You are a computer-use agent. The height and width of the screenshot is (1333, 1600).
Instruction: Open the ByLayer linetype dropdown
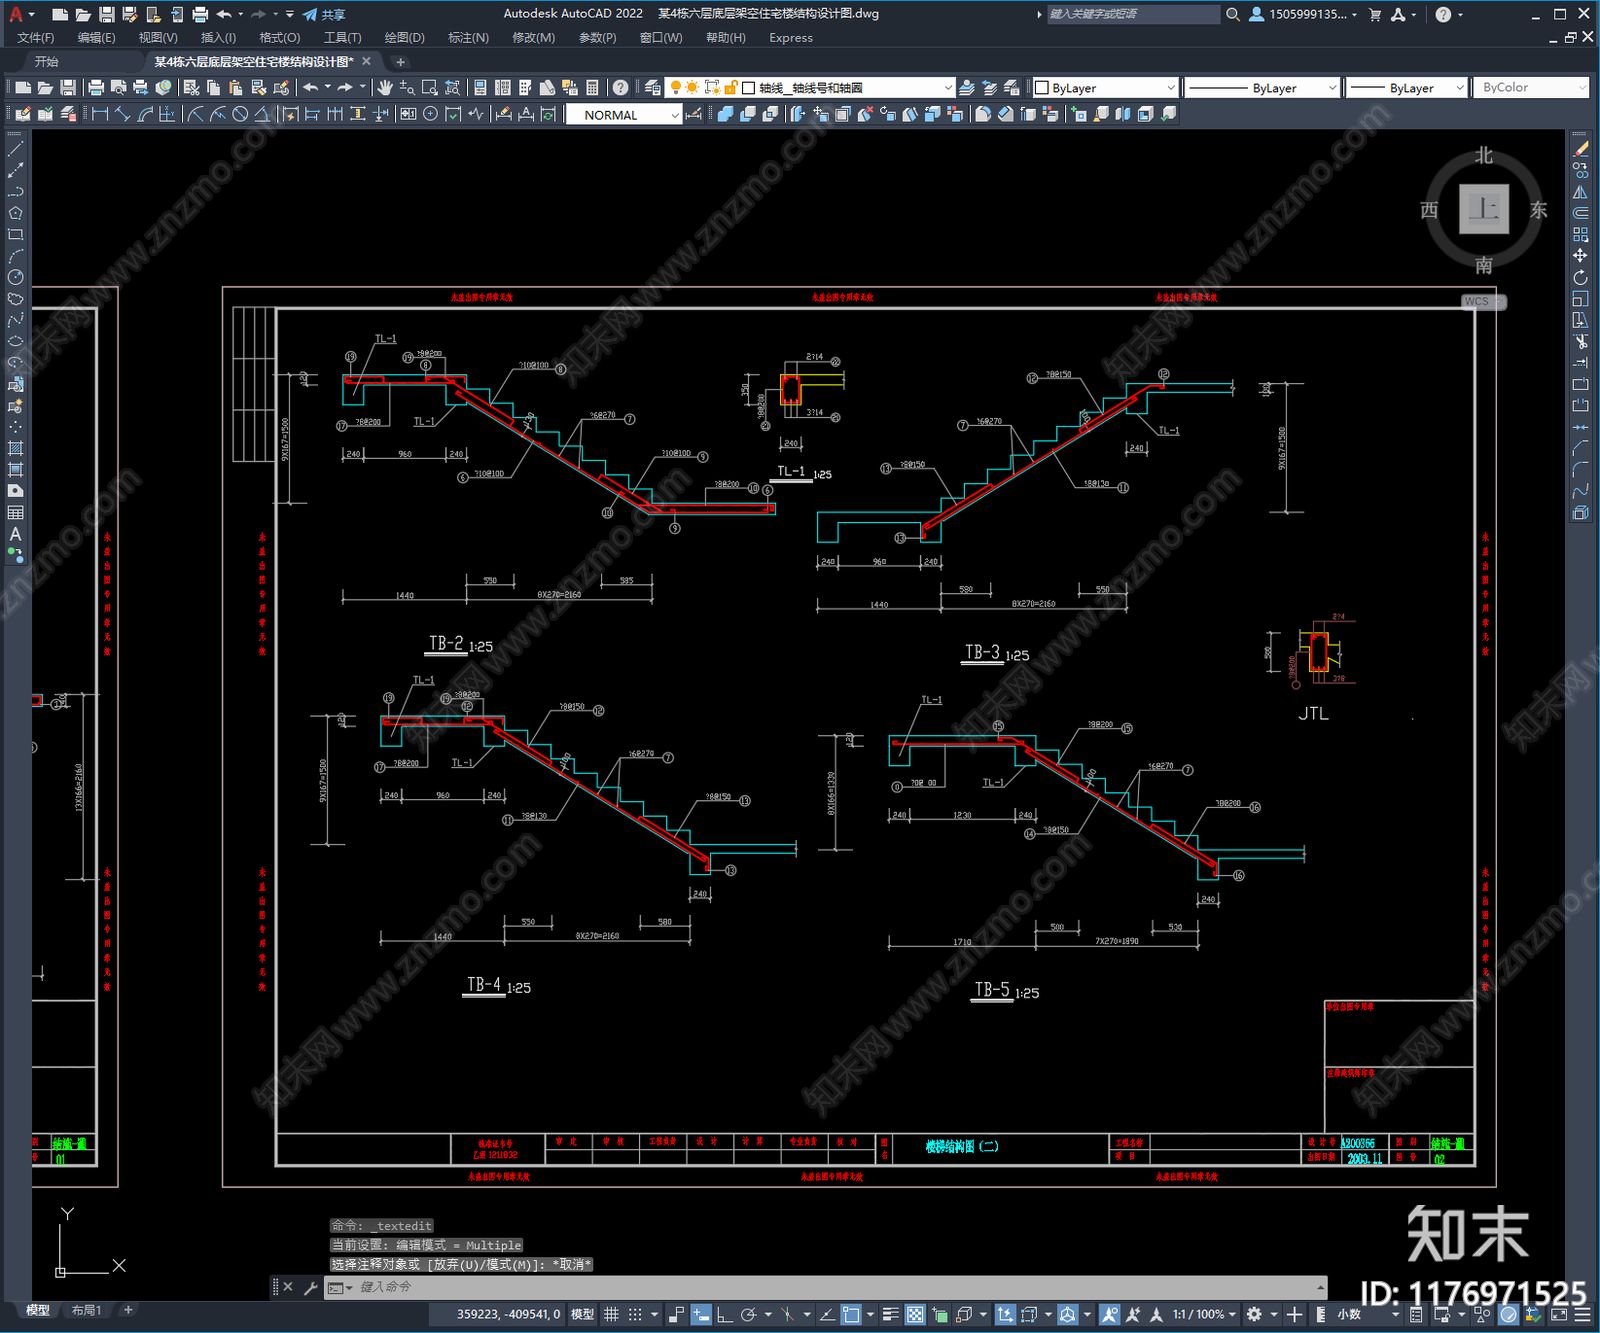tap(1262, 88)
